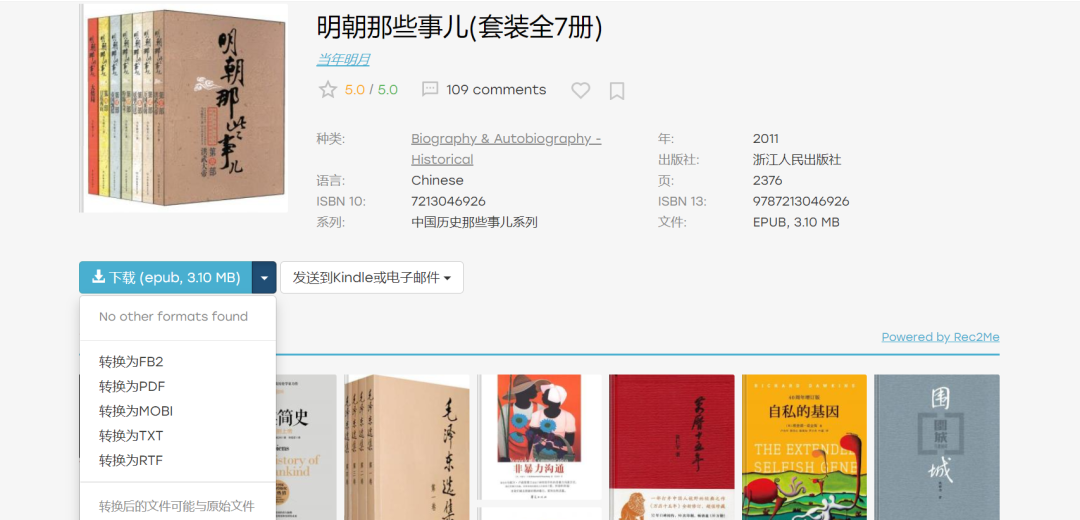Click No other formats found message

click(x=174, y=317)
